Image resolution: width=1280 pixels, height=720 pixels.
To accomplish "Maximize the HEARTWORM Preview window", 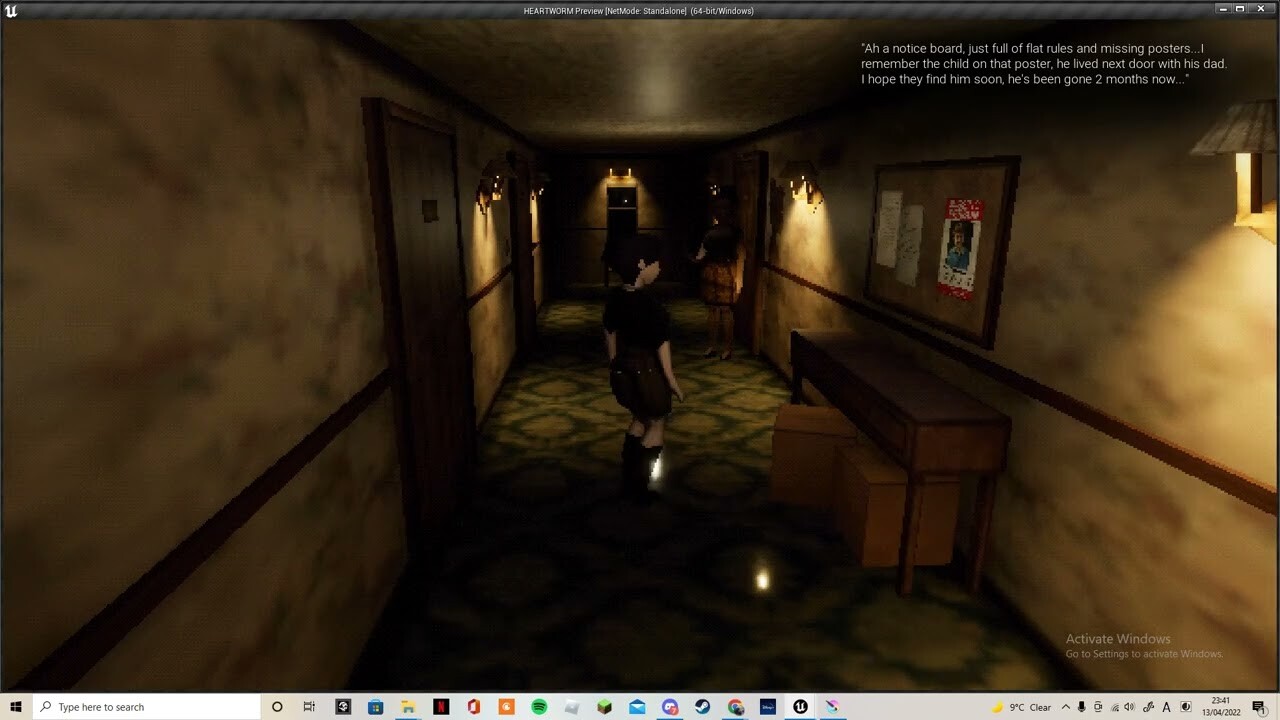I will [x=1240, y=9].
